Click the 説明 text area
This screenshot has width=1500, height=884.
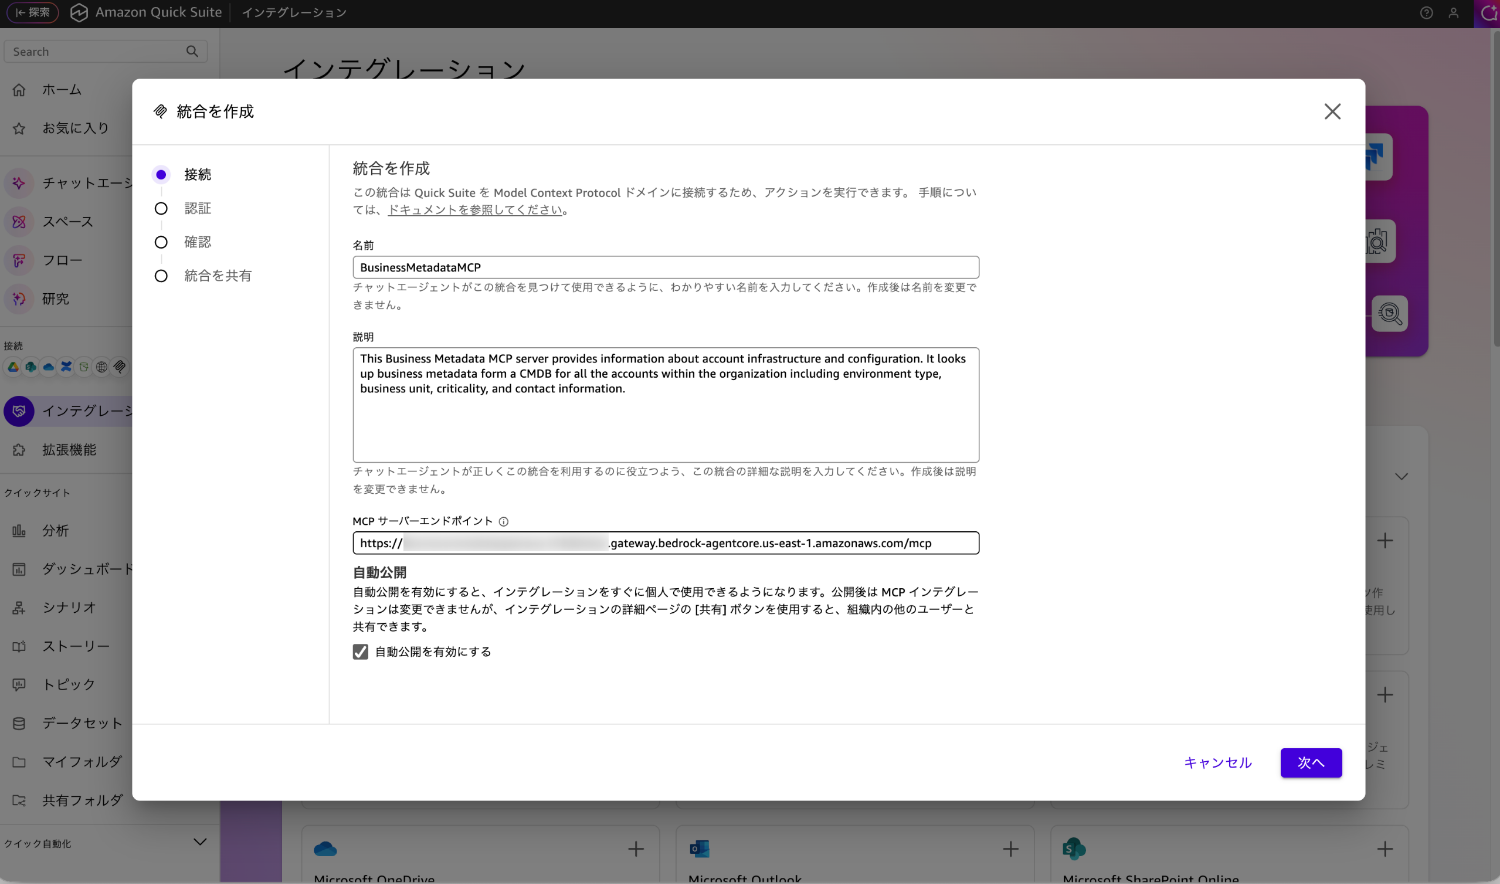(x=666, y=405)
